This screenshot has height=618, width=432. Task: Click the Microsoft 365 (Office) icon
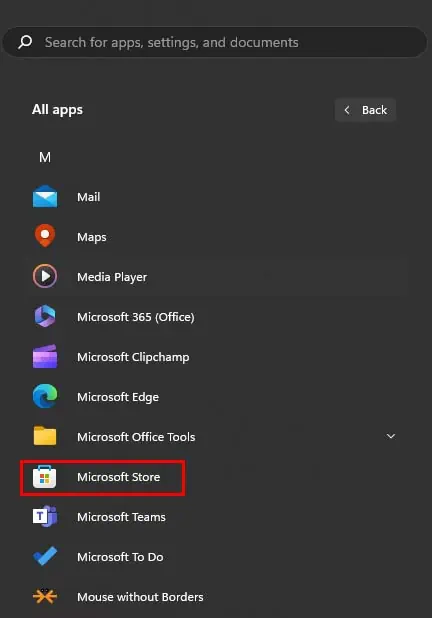point(45,316)
